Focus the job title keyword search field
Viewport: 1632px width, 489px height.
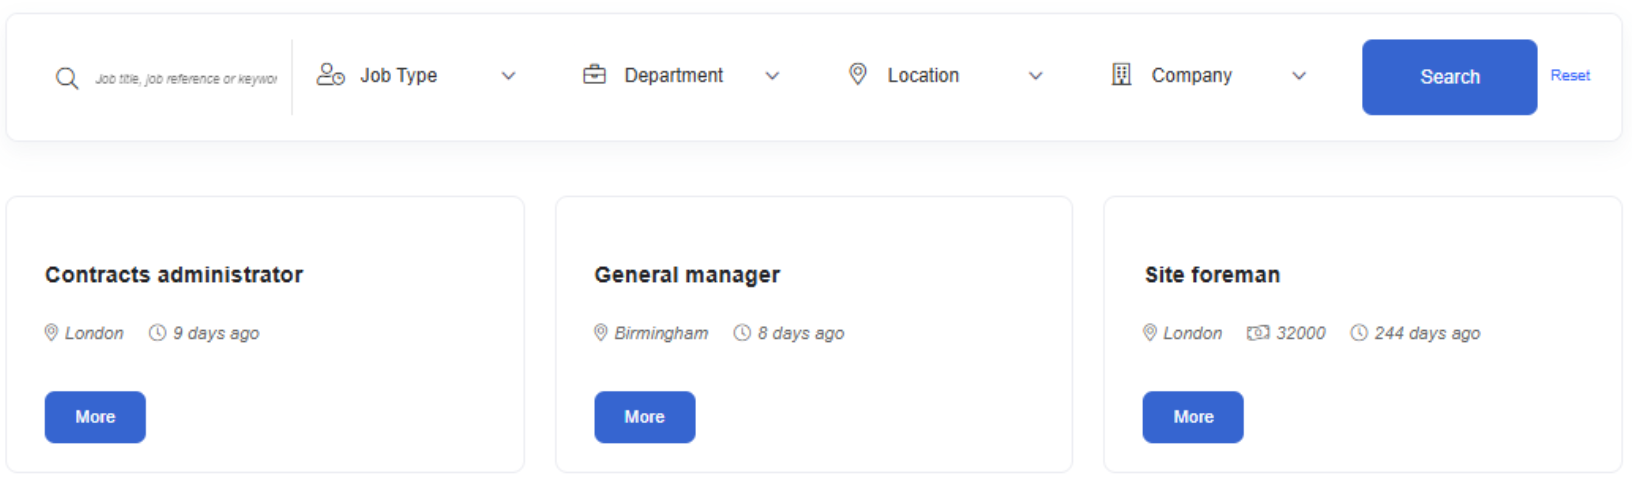(x=186, y=78)
